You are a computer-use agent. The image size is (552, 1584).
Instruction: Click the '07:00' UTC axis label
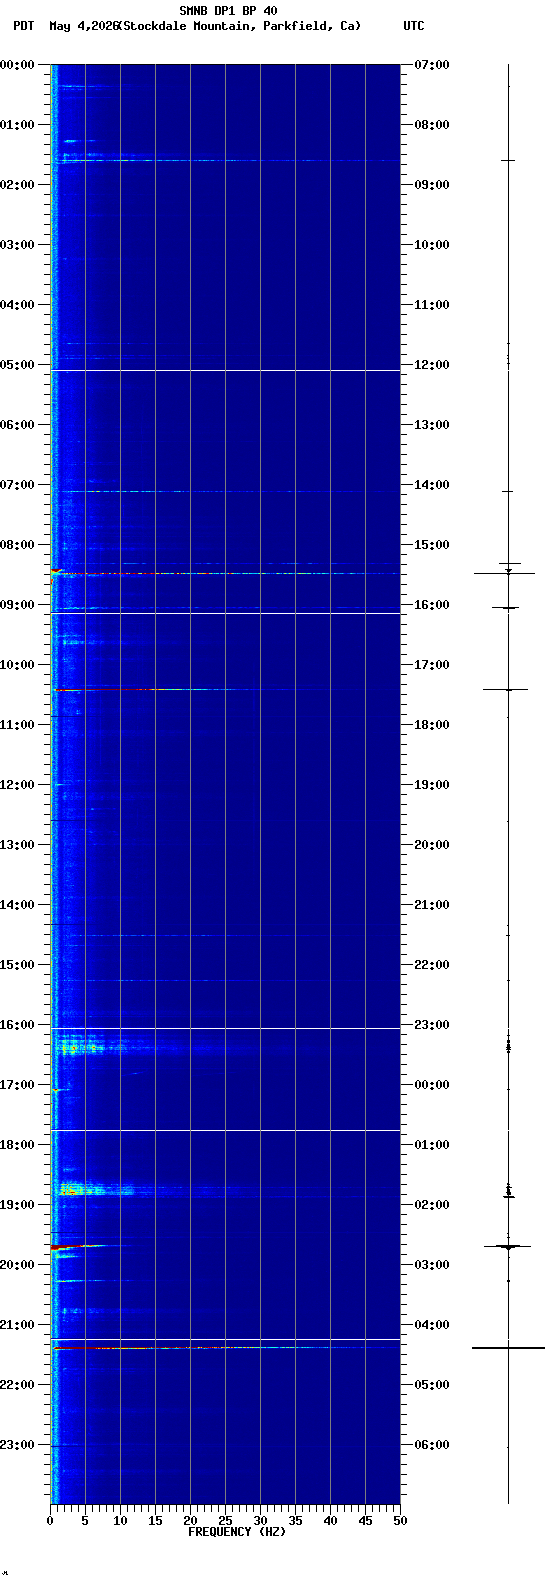pos(432,65)
